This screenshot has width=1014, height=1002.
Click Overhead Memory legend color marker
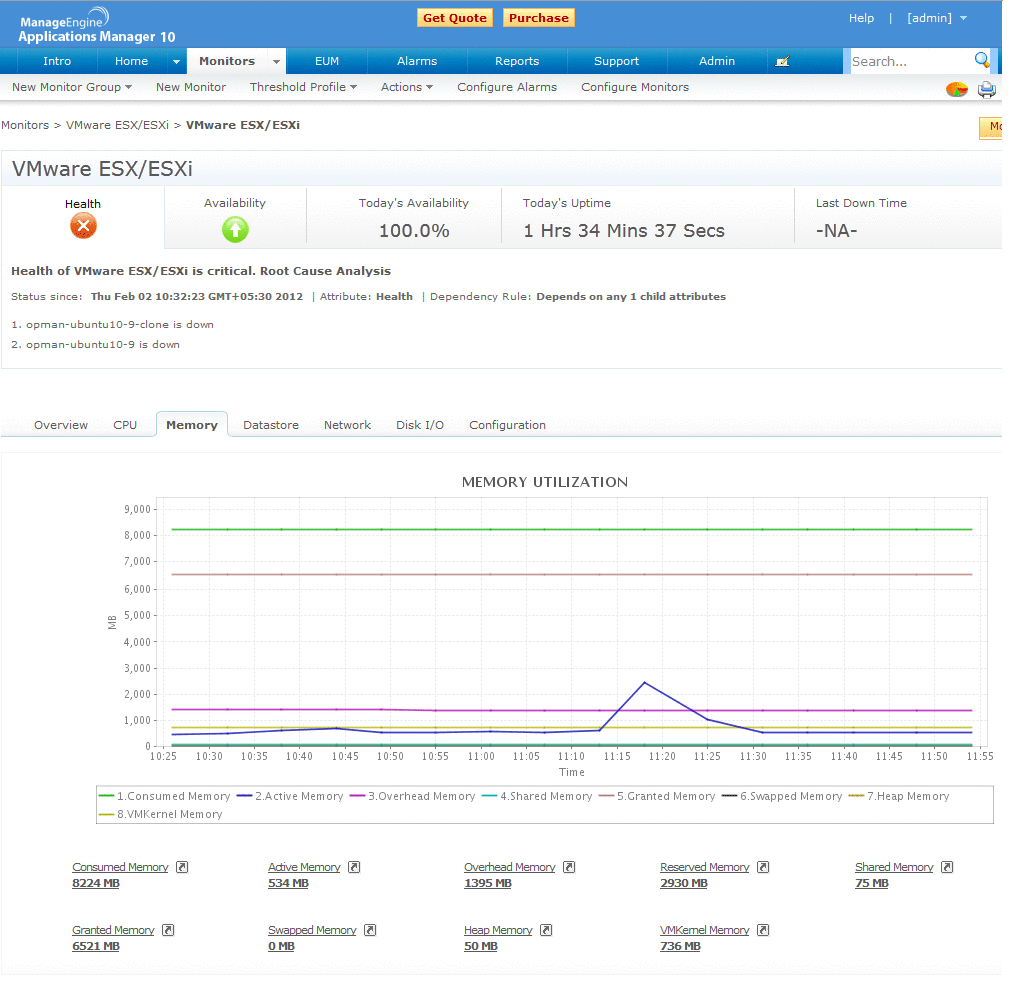(x=358, y=796)
